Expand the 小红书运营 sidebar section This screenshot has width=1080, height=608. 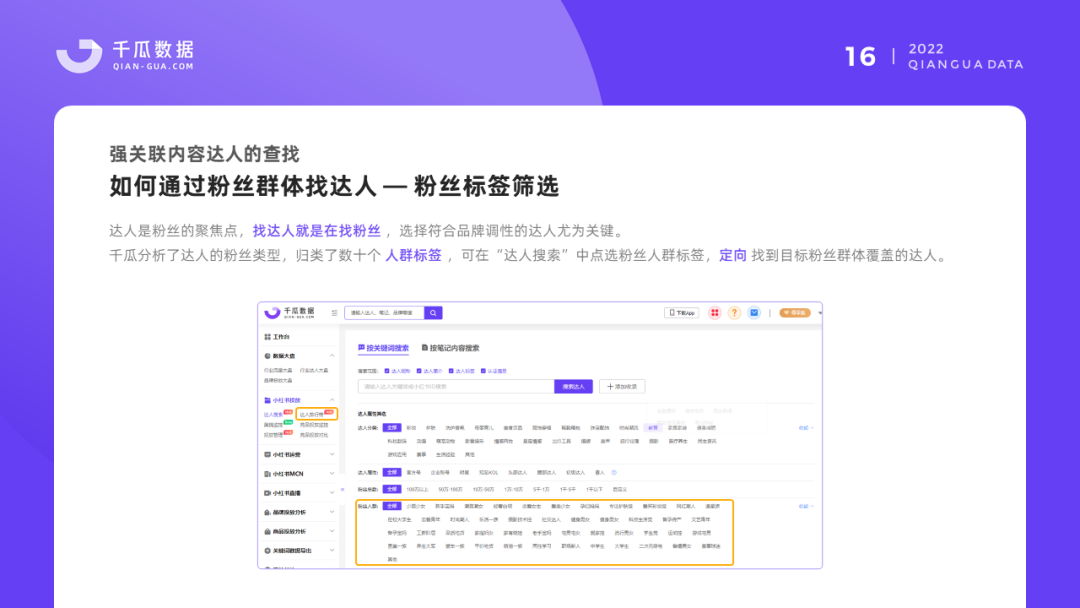coord(332,454)
